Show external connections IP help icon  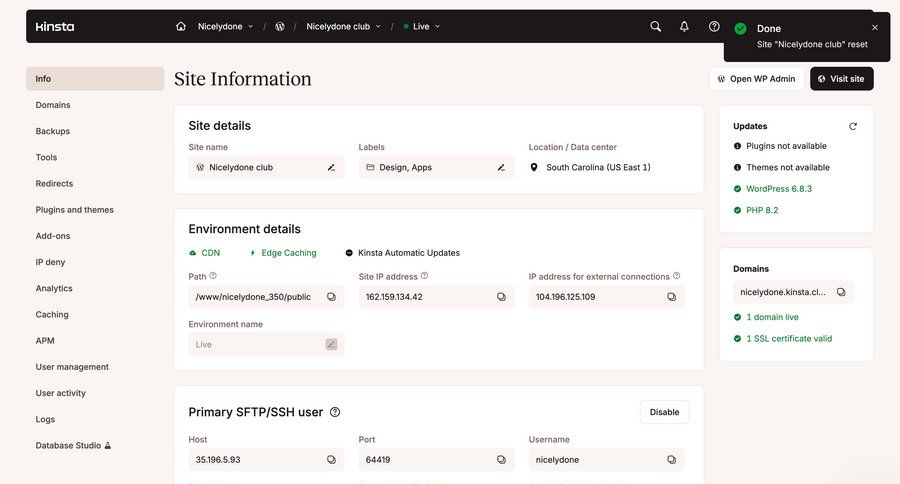tap(676, 276)
